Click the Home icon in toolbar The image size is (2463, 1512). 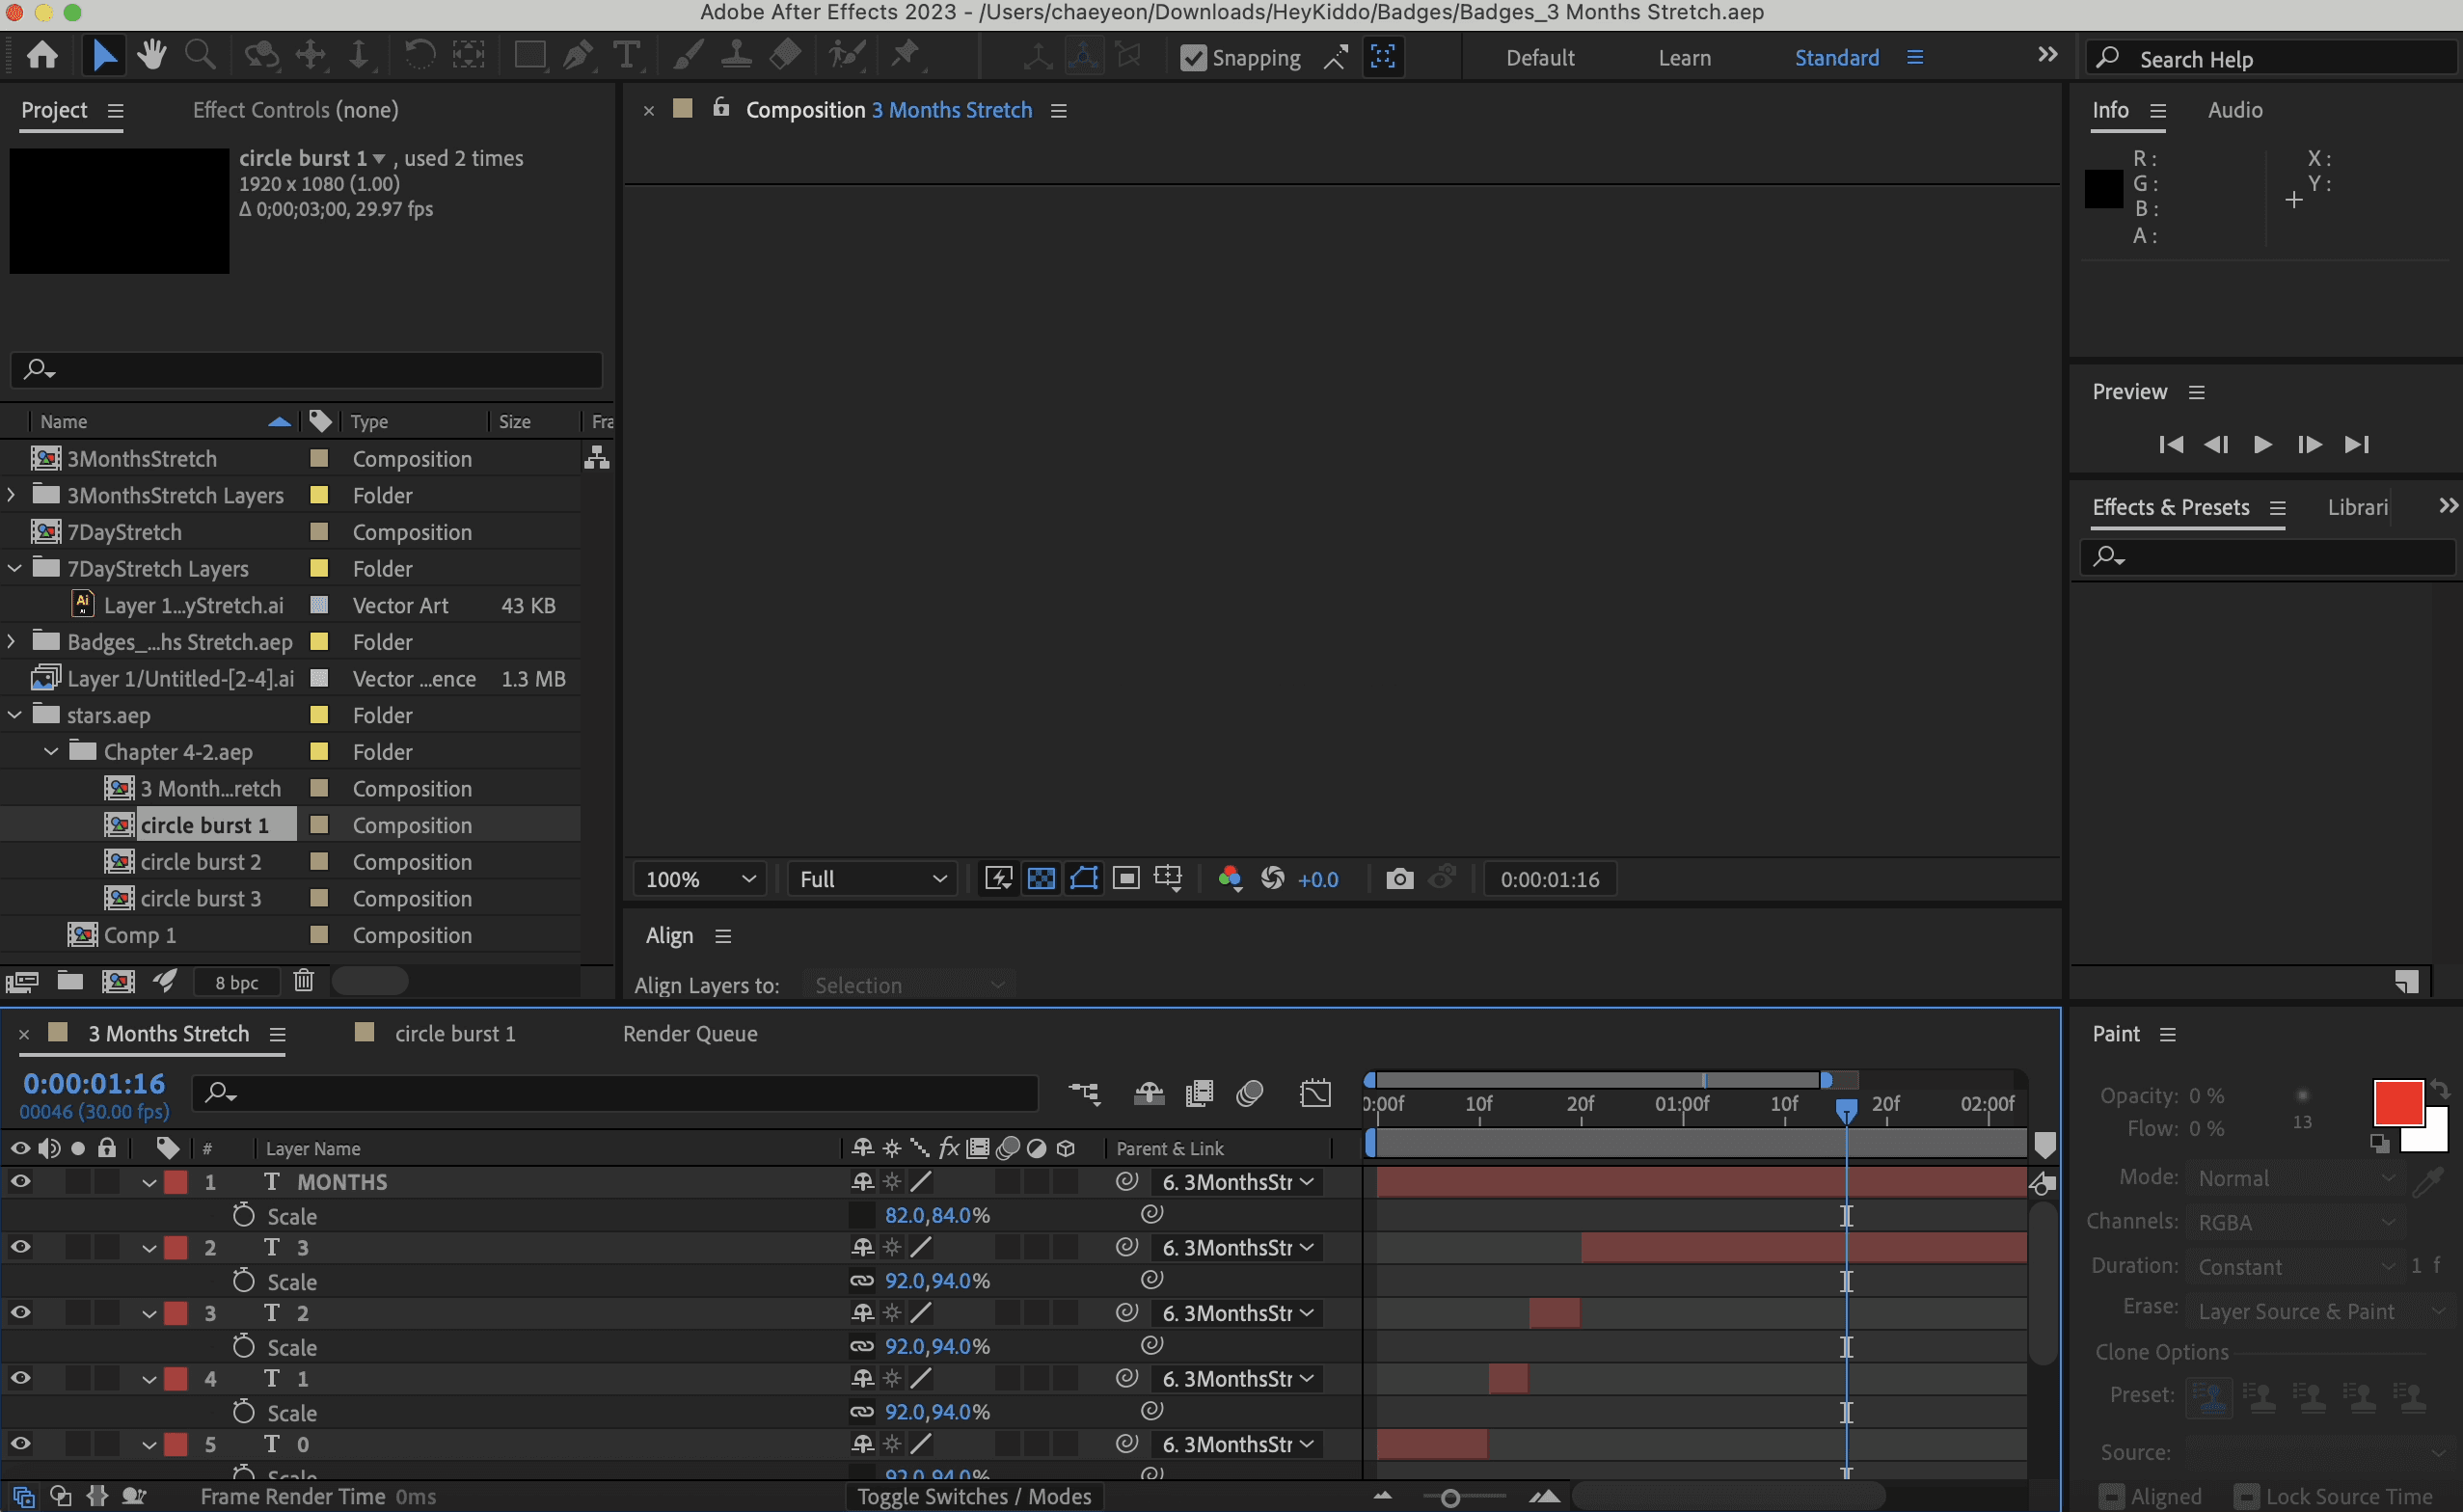click(42, 55)
